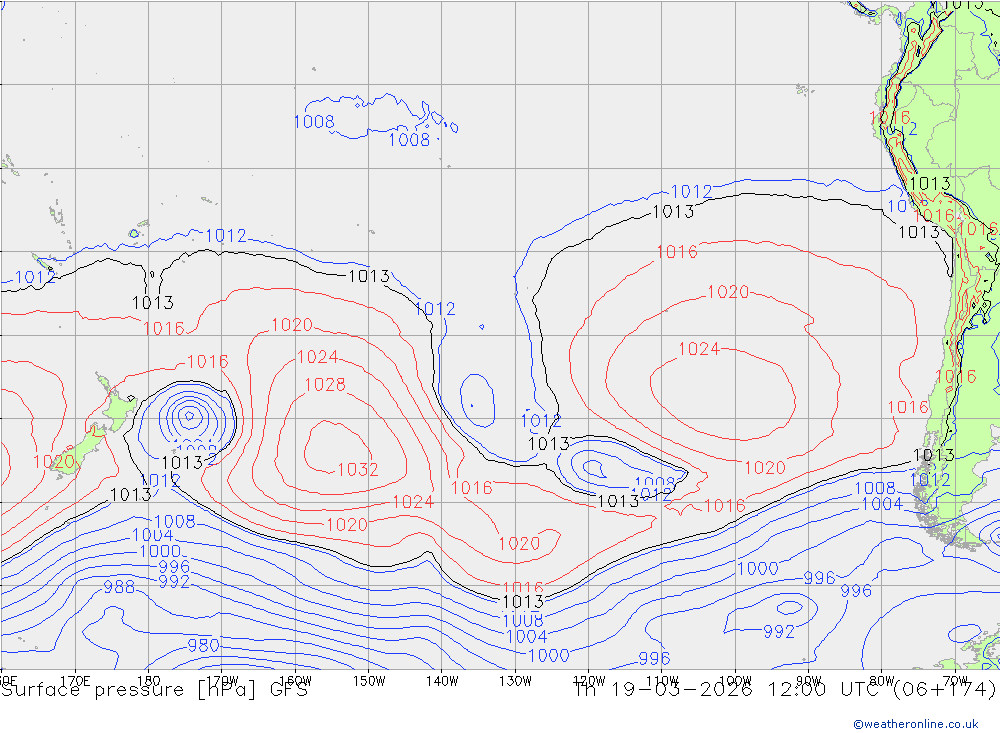Click the 1028 isobar label
This screenshot has width=1000, height=733.
click(x=325, y=385)
